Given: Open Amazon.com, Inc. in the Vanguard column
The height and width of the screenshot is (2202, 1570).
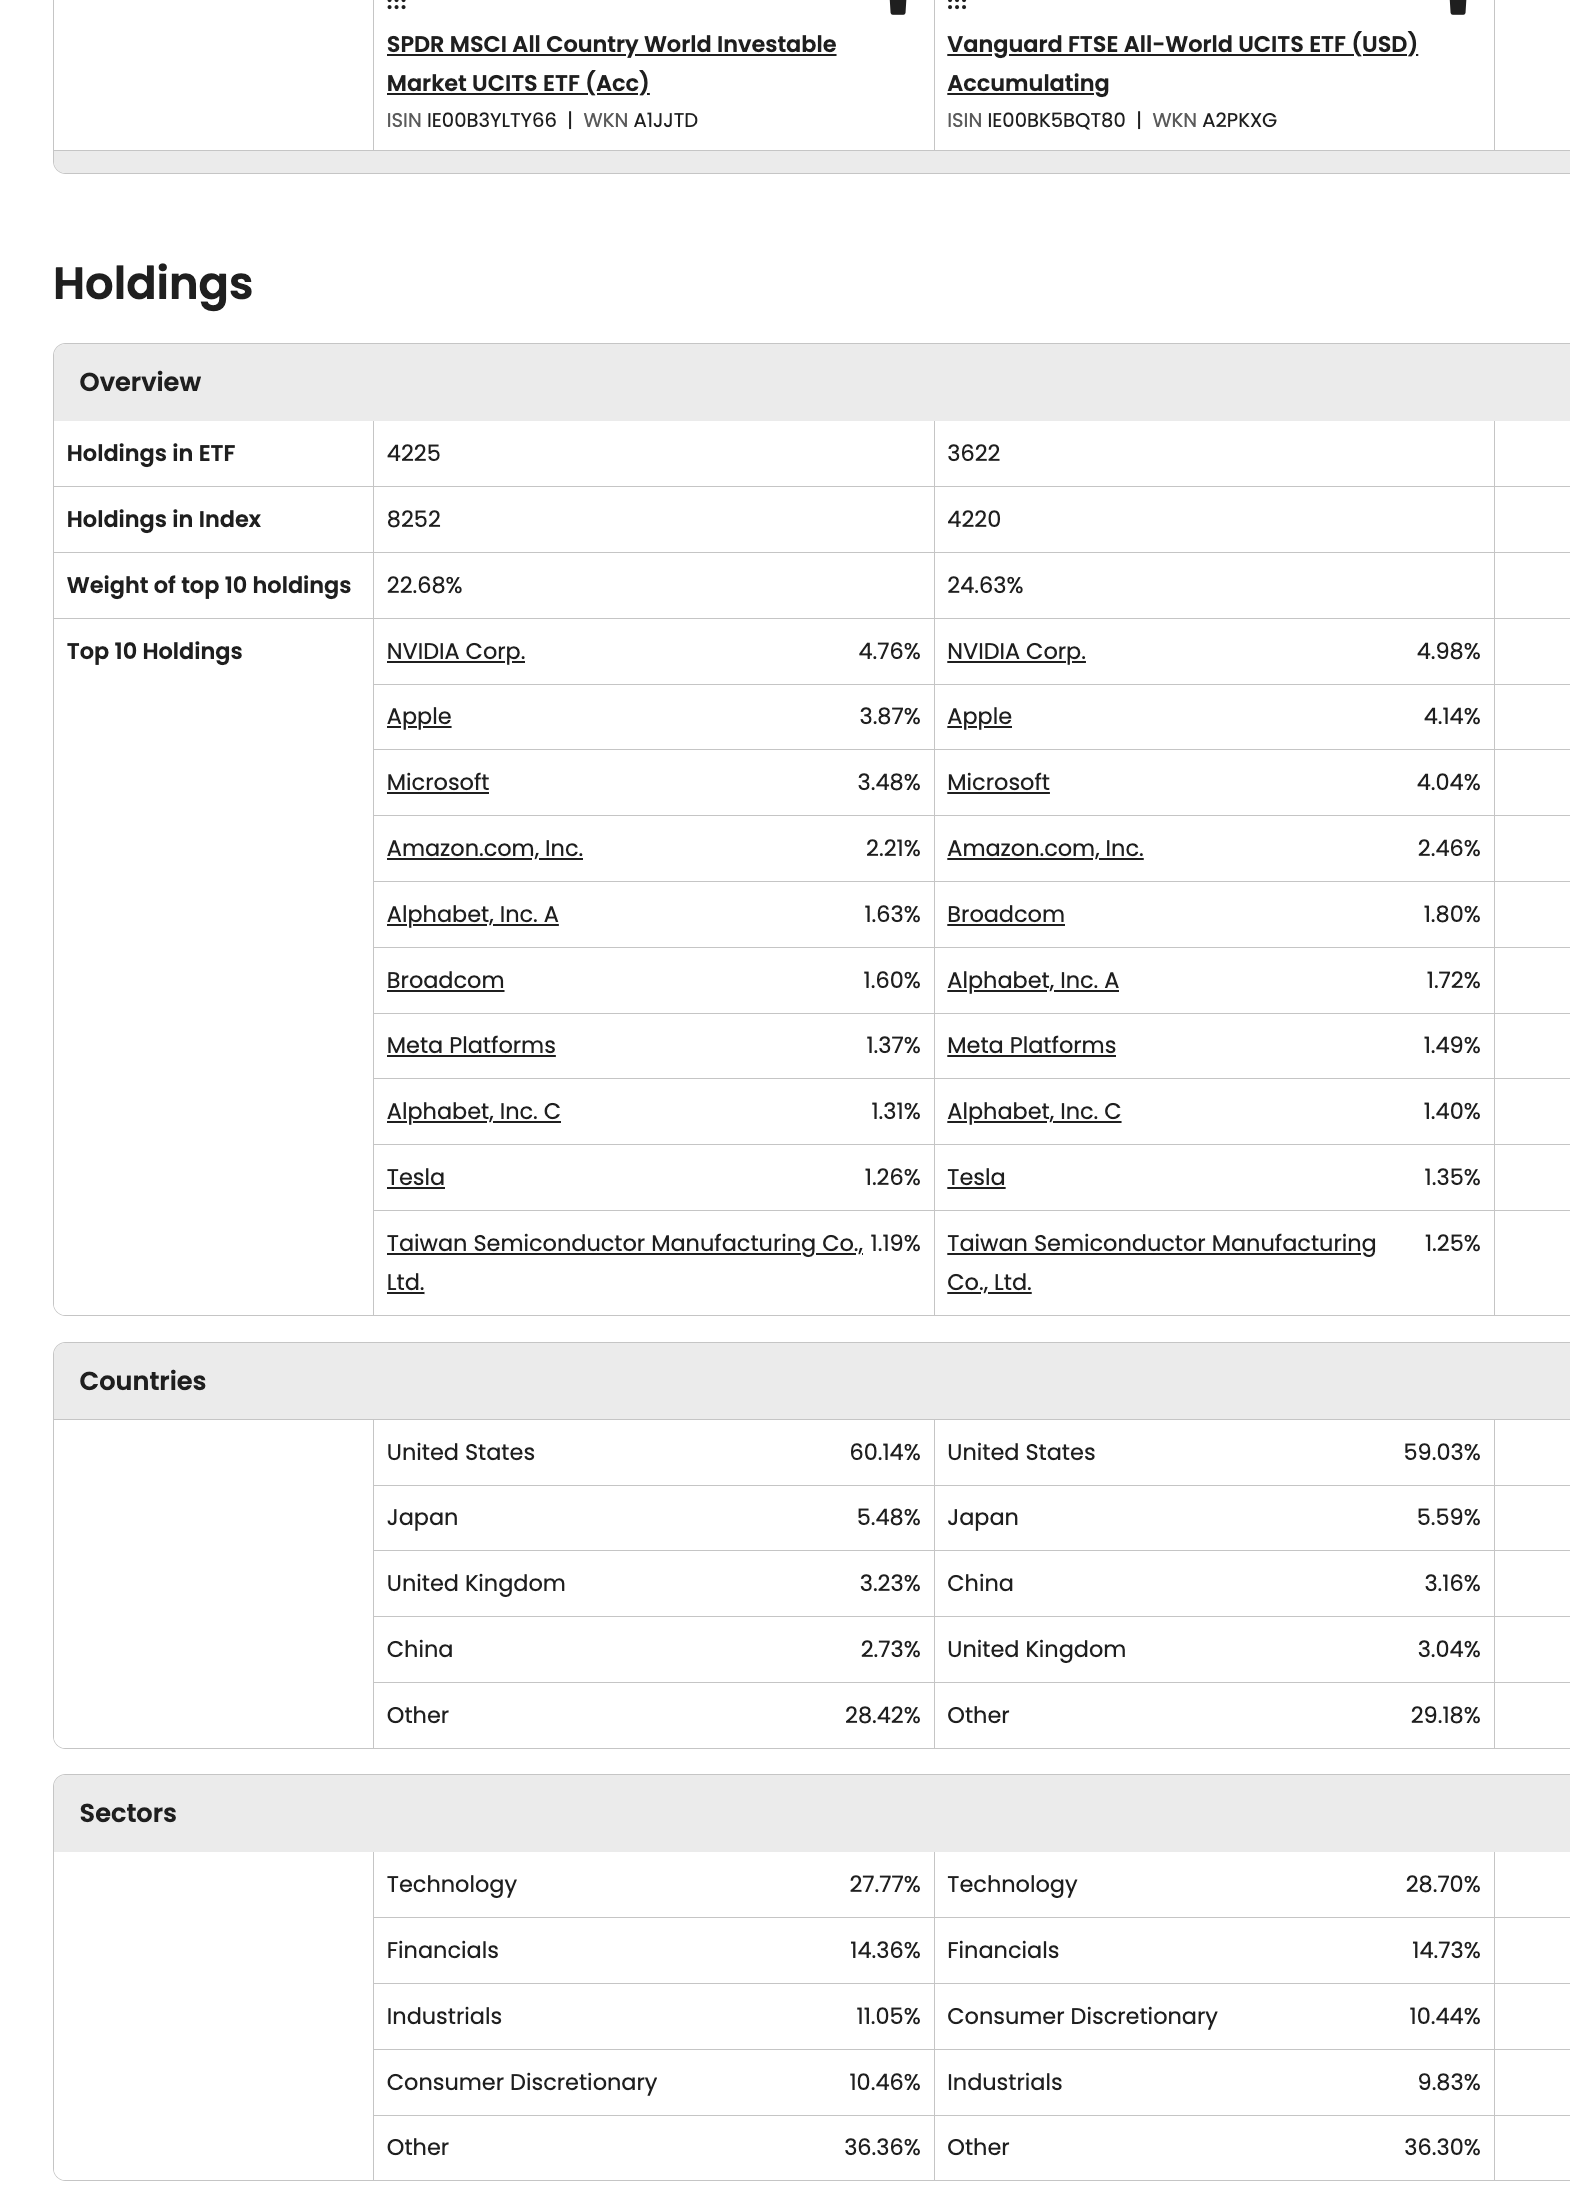Looking at the screenshot, I should click(1045, 848).
